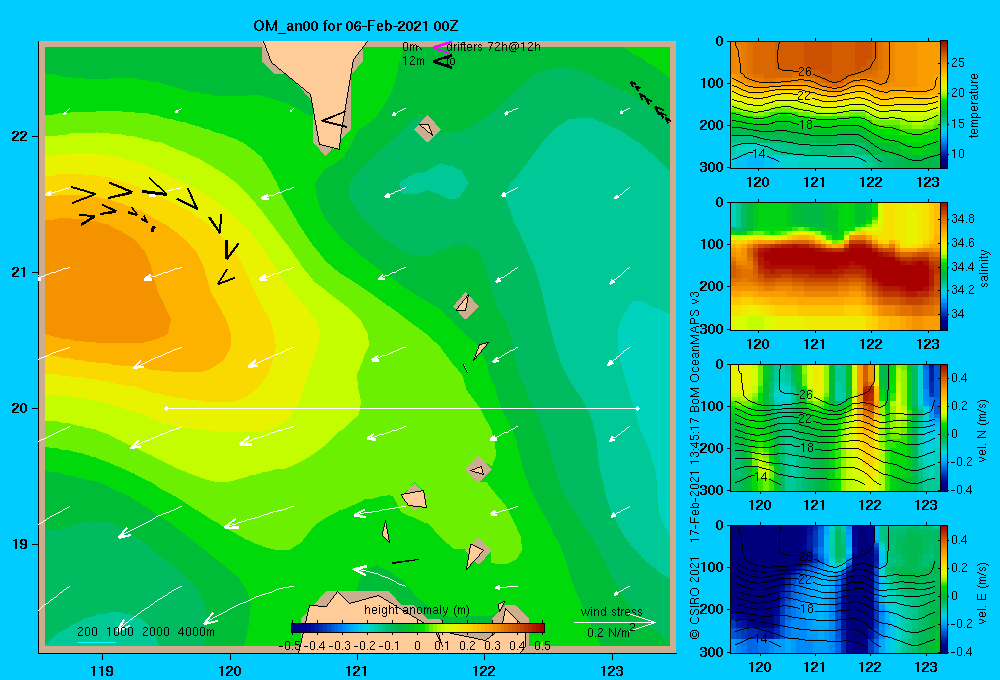
Task: Select the "vel. E (m/s)" axis label
Action: [982, 593]
